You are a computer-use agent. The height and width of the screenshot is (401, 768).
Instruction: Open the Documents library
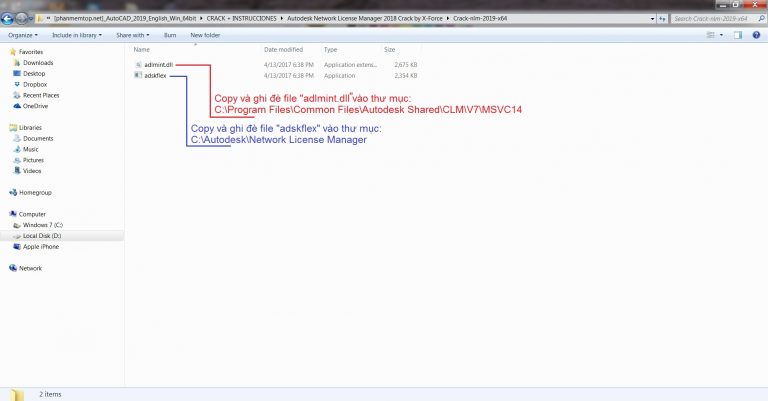(38, 139)
